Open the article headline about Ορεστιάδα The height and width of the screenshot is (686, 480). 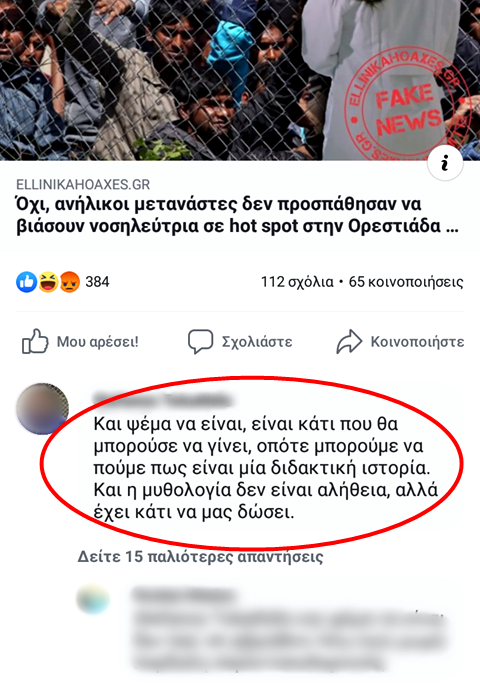pyautogui.click(x=237, y=216)
